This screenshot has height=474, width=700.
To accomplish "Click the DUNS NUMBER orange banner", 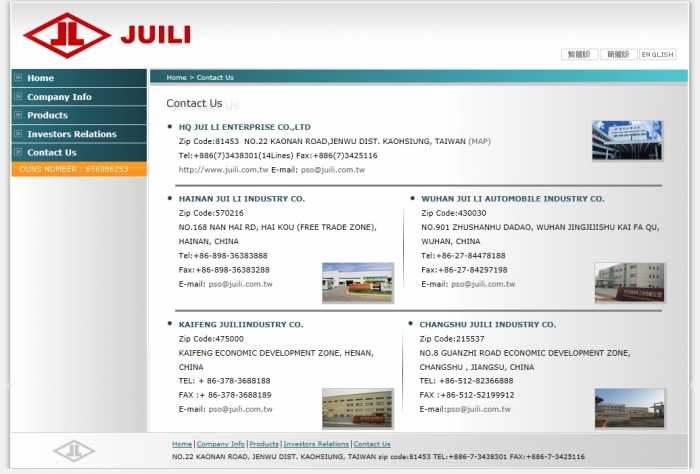I will click(x=79, y=169).
